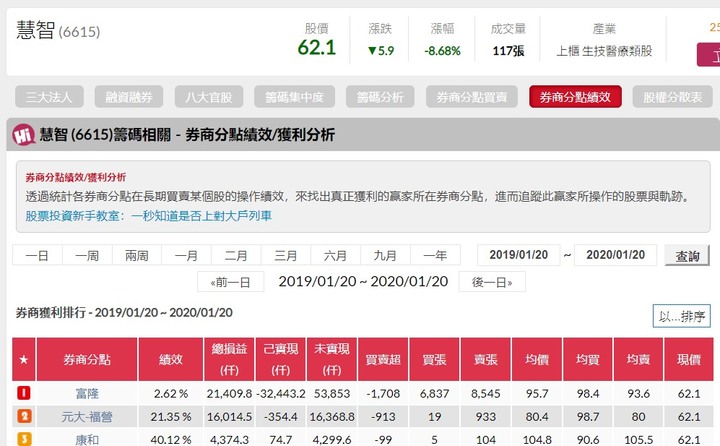
Task: Select the 兩周 period
Action: [137, 255]
